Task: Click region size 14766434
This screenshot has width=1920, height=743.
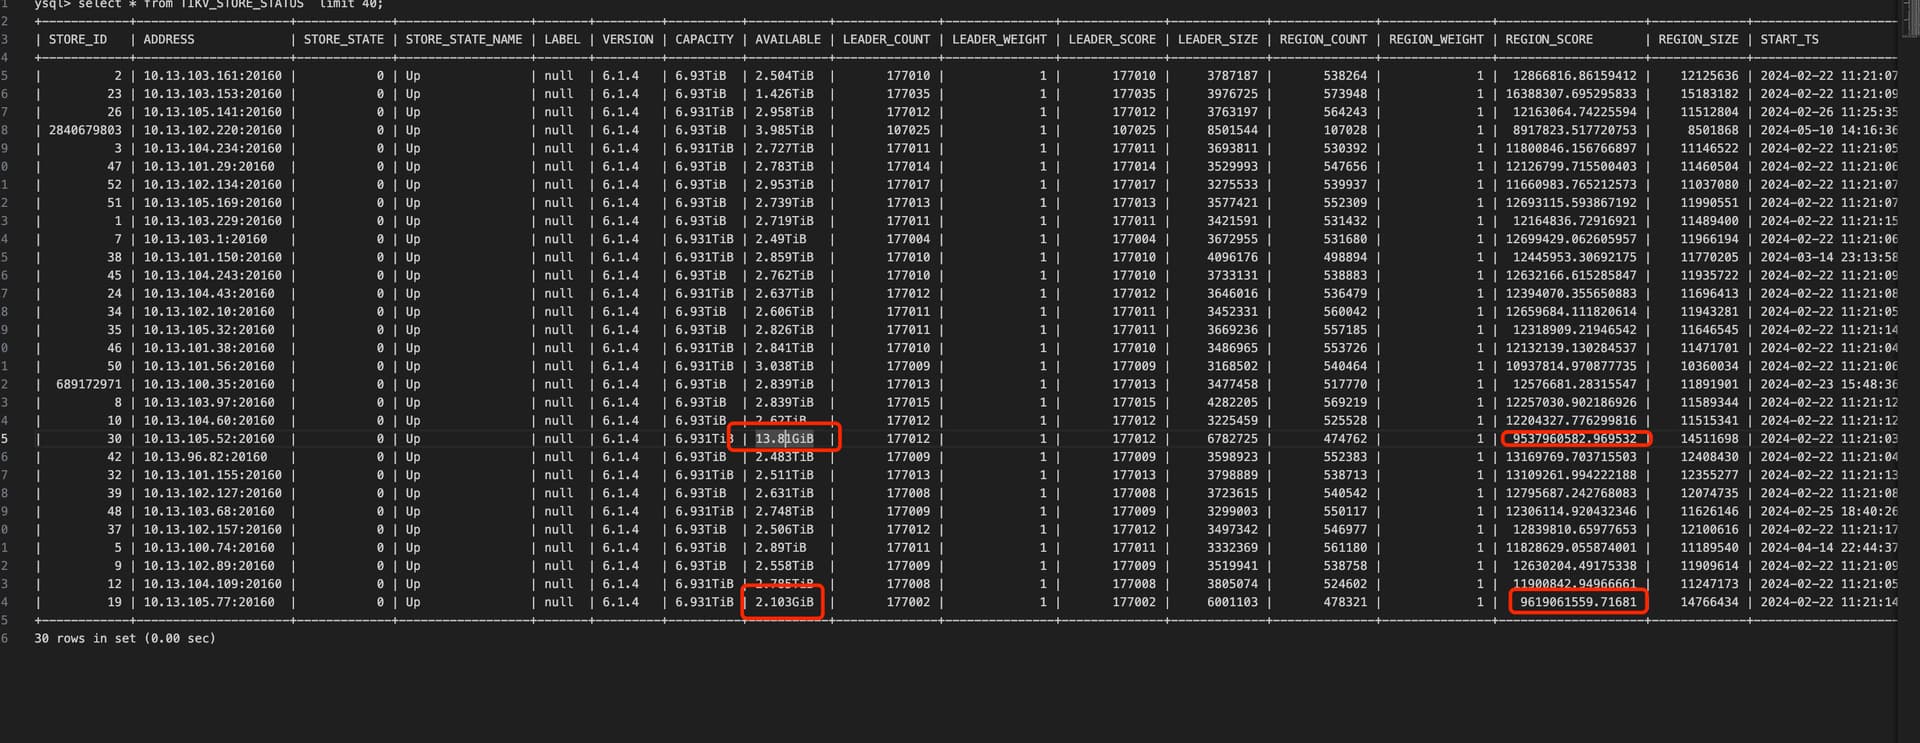Action: click(x=1709, y=602)
